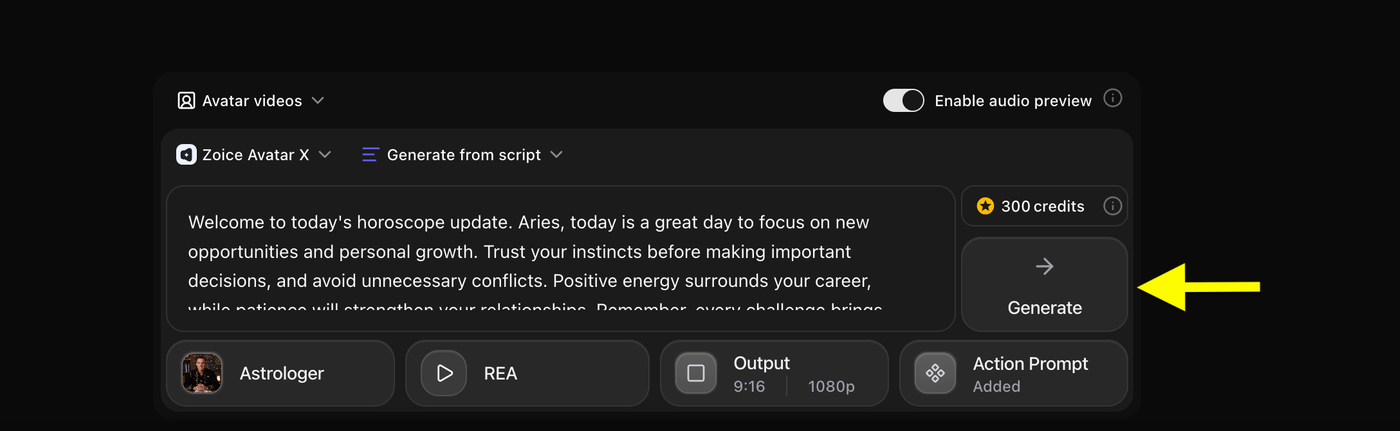The height and width of the screenshot is (431, 1400).
Task: Select the Astrologer avatar thumbnail
Action: [x=202, y=373]
